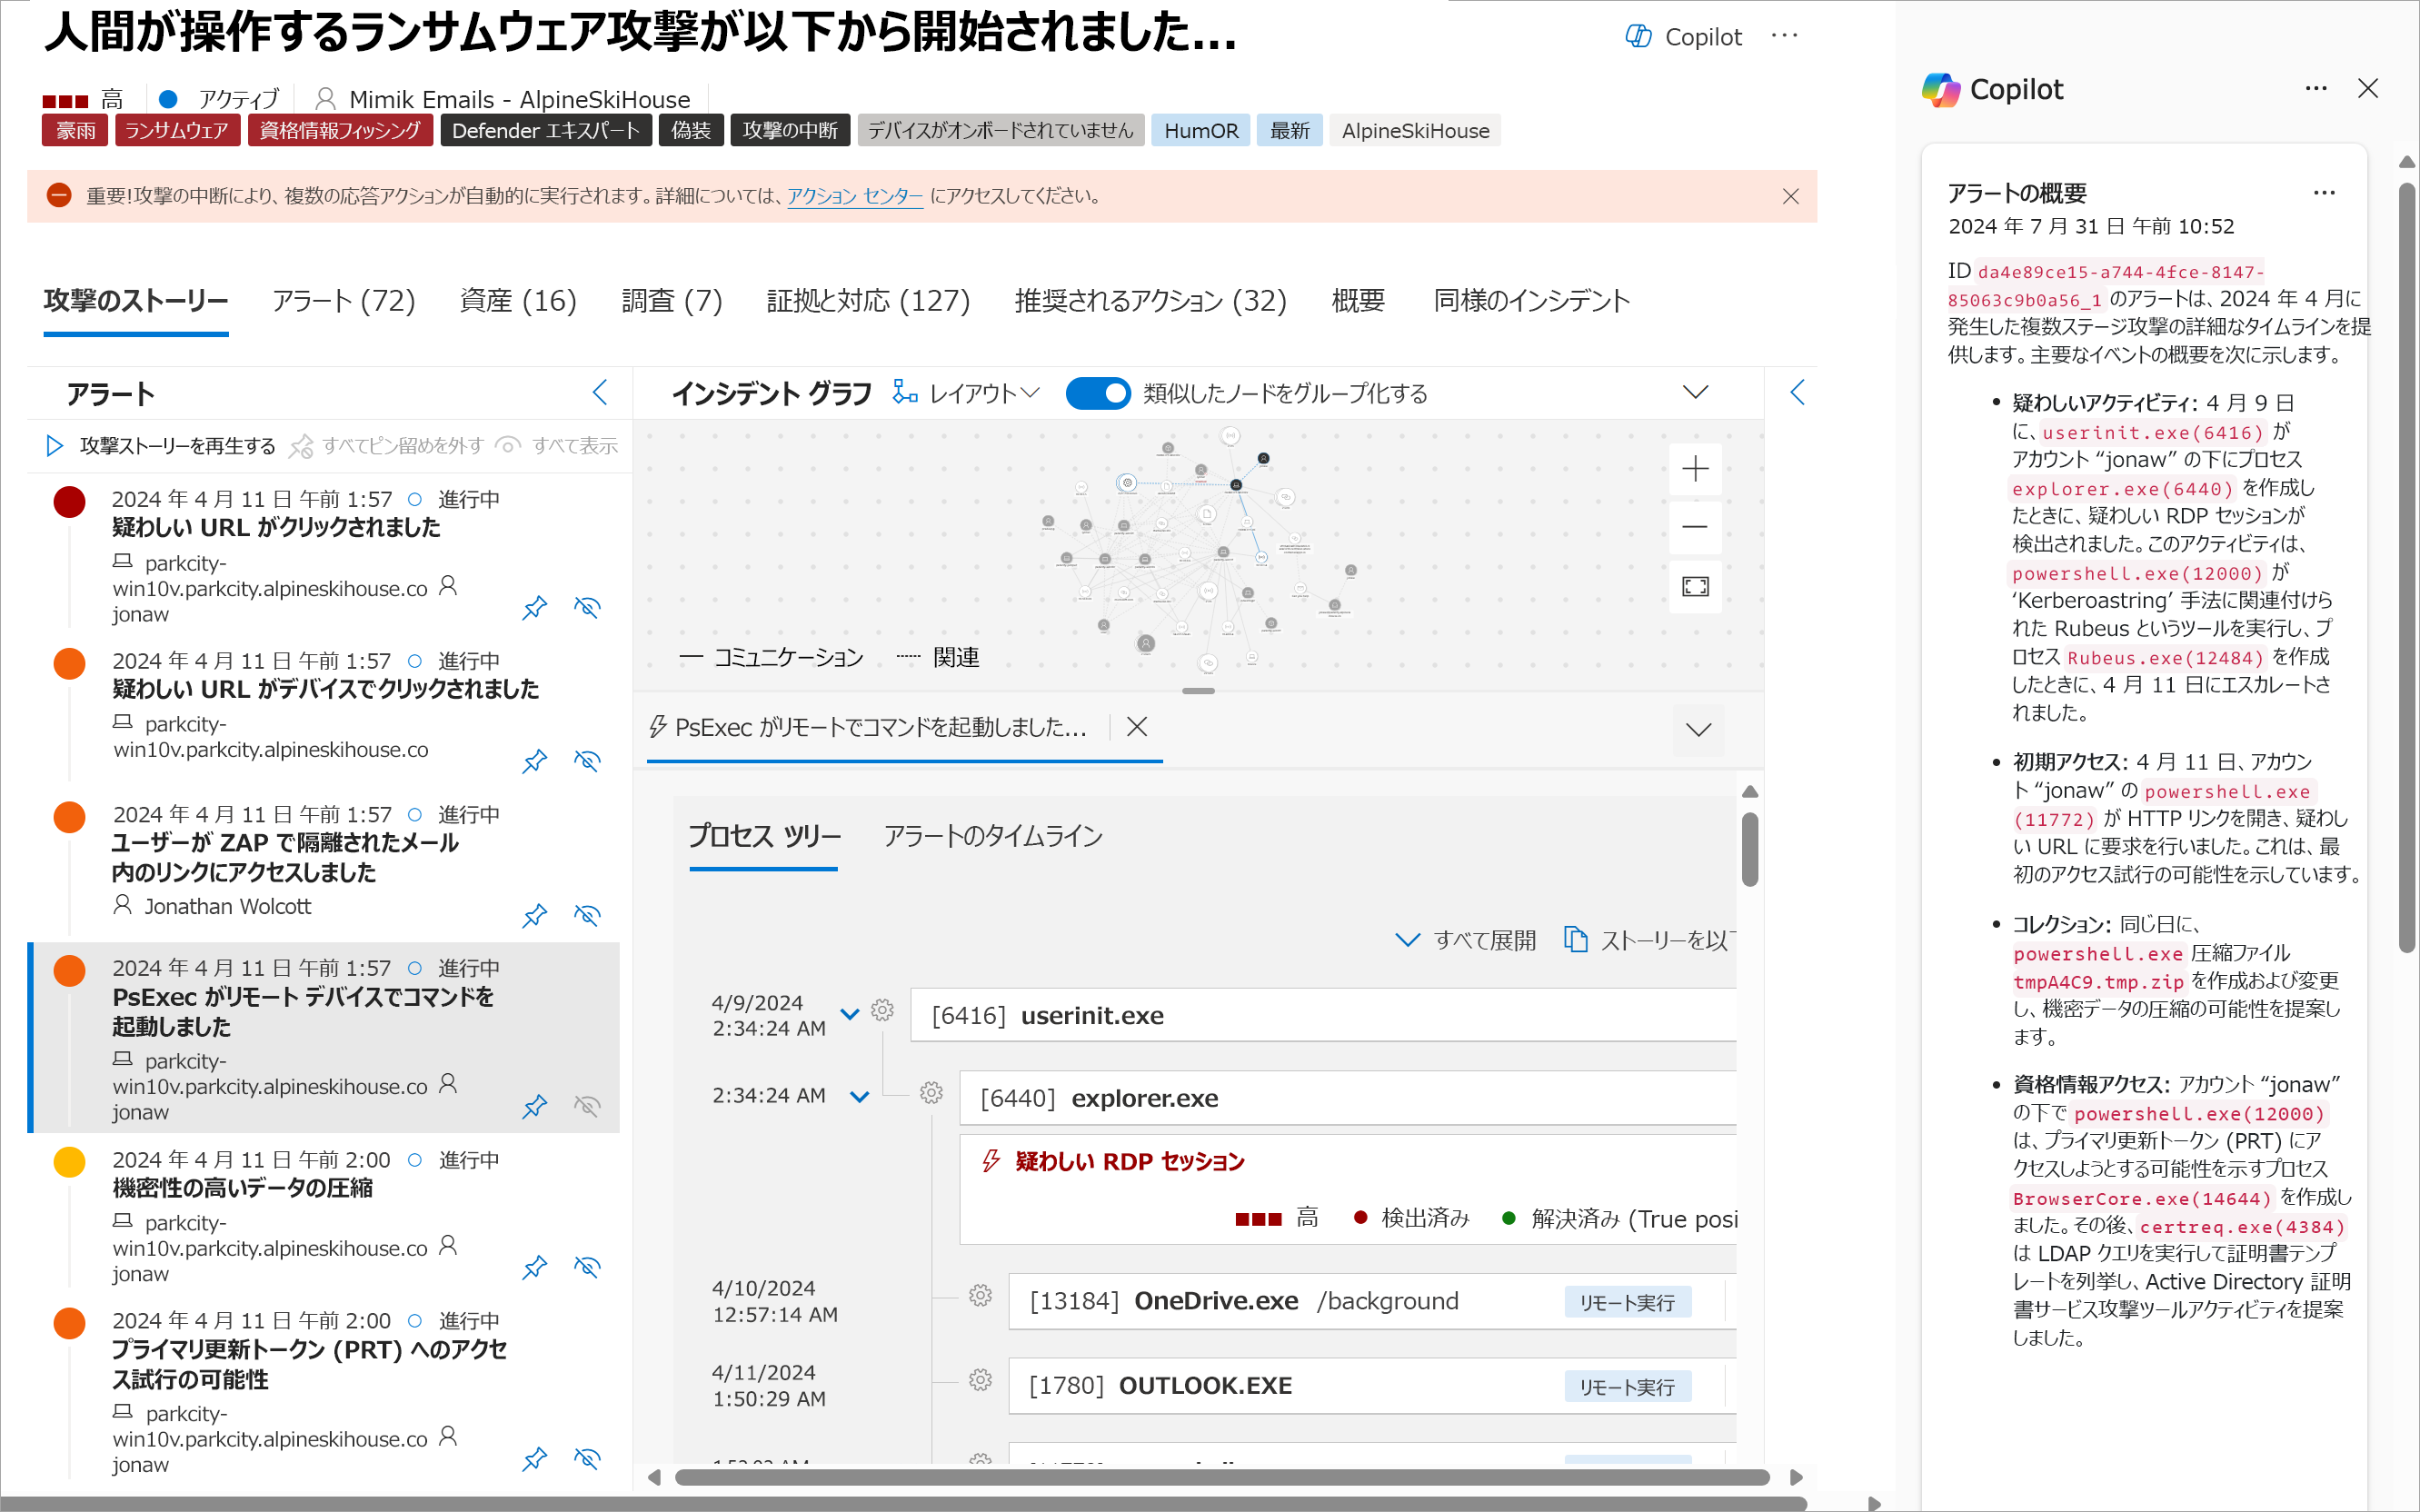Zoom out of the incident graph
Screen dimensions: 2420x1512
(1695, 527)
